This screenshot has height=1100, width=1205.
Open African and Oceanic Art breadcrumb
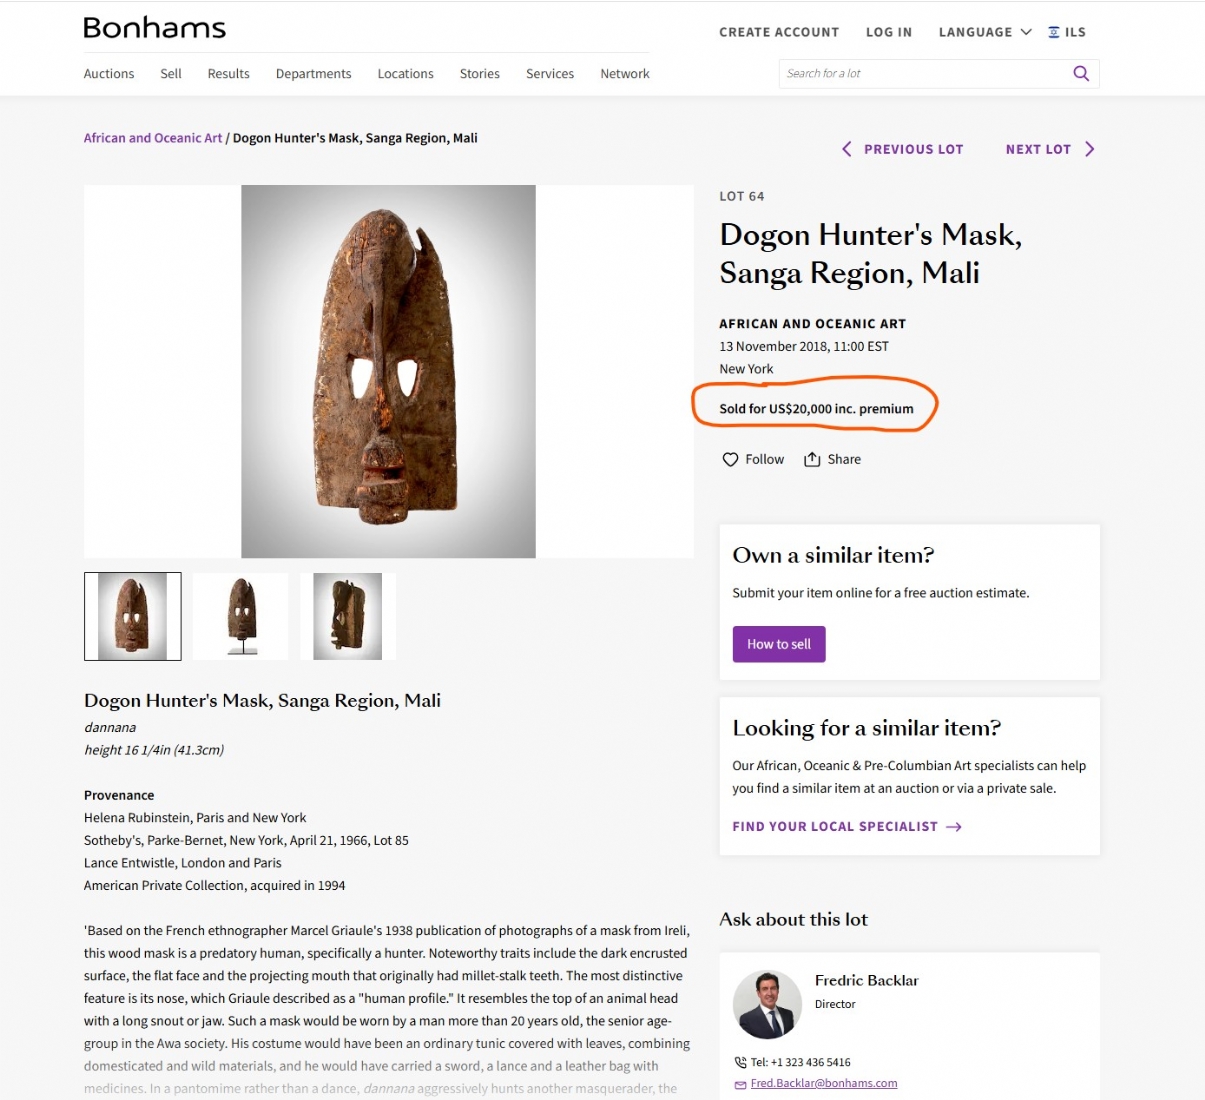coord(153,138)
